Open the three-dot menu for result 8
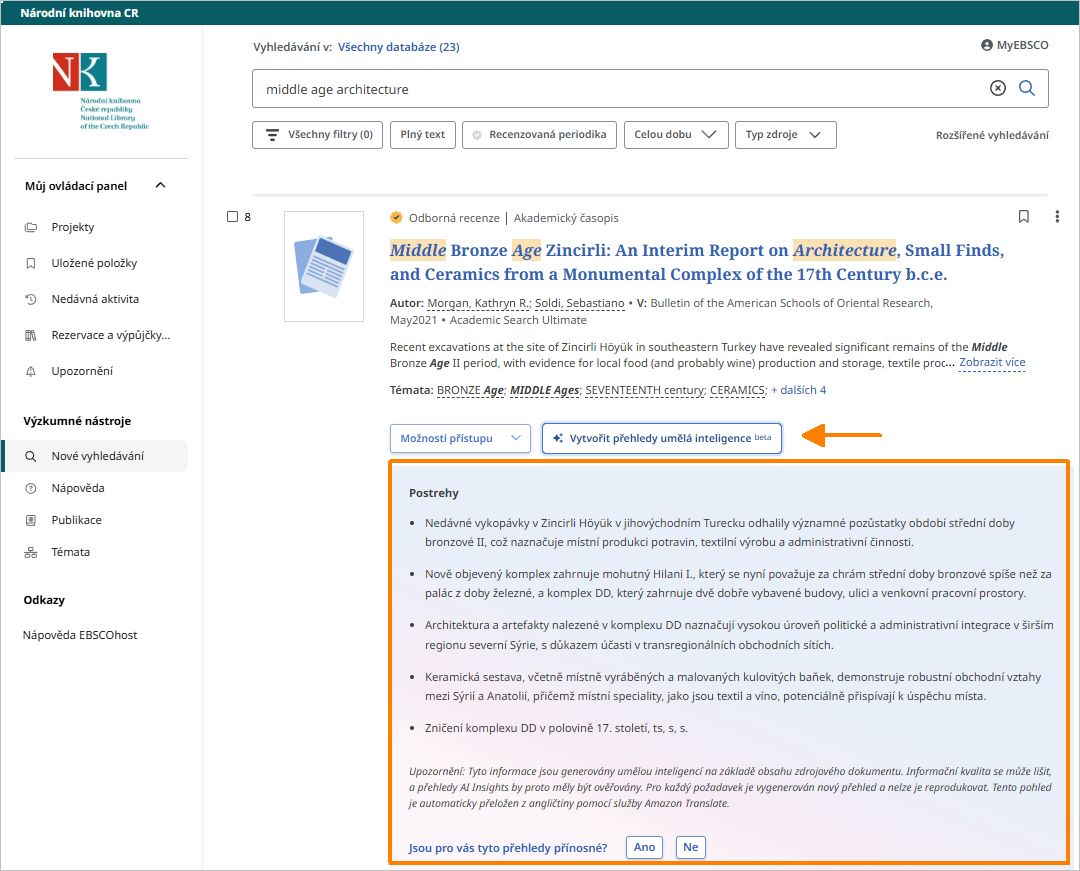 click(1057, 217)
